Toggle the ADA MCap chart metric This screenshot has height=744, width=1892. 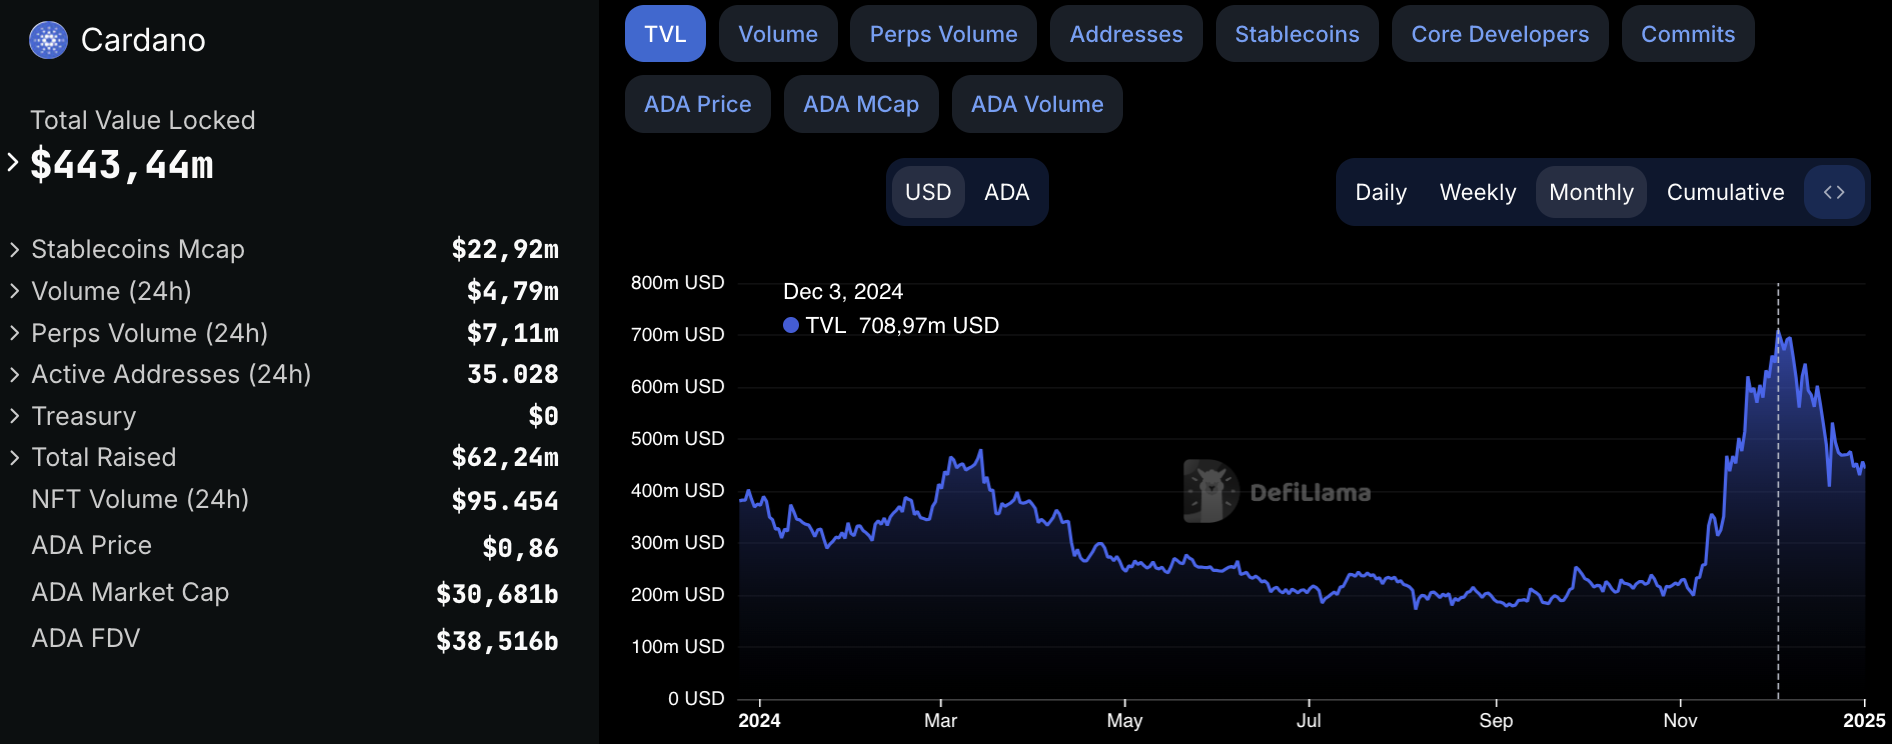click(x=861, y=104)
